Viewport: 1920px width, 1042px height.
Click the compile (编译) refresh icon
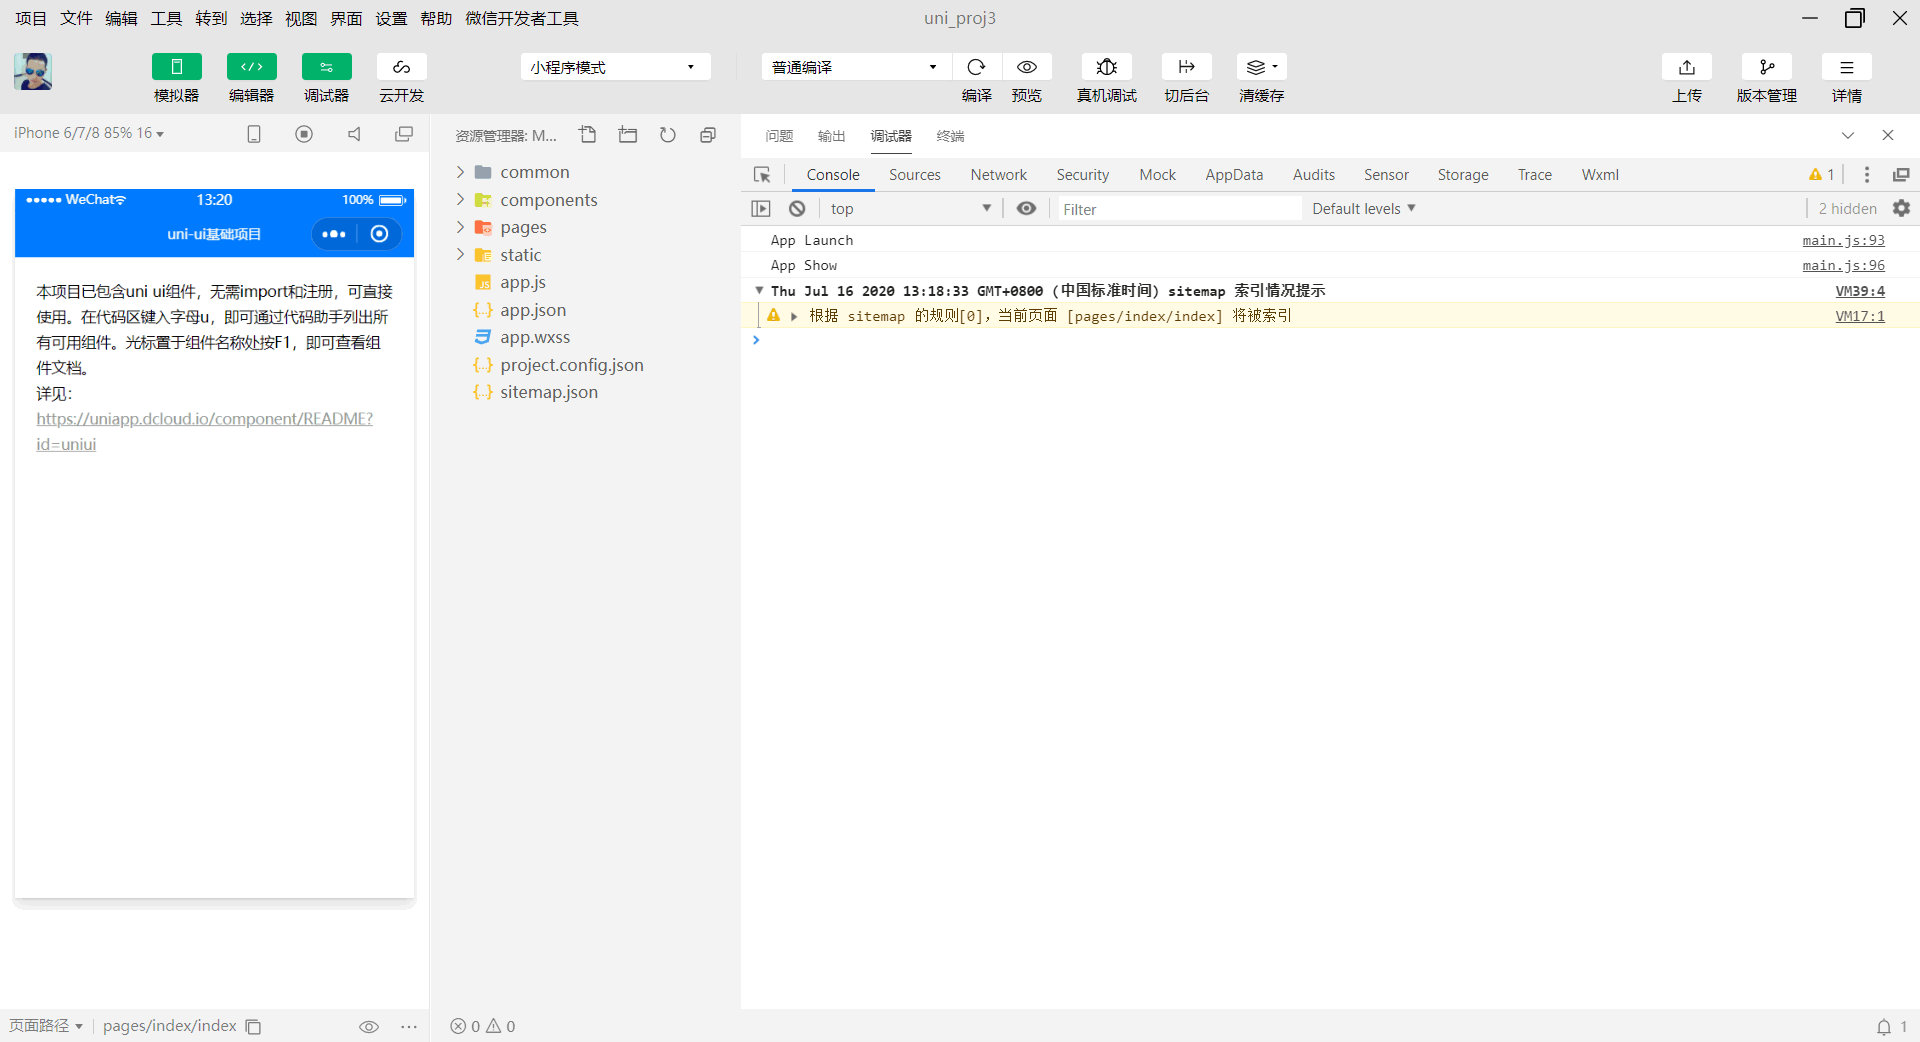[976, 67]
